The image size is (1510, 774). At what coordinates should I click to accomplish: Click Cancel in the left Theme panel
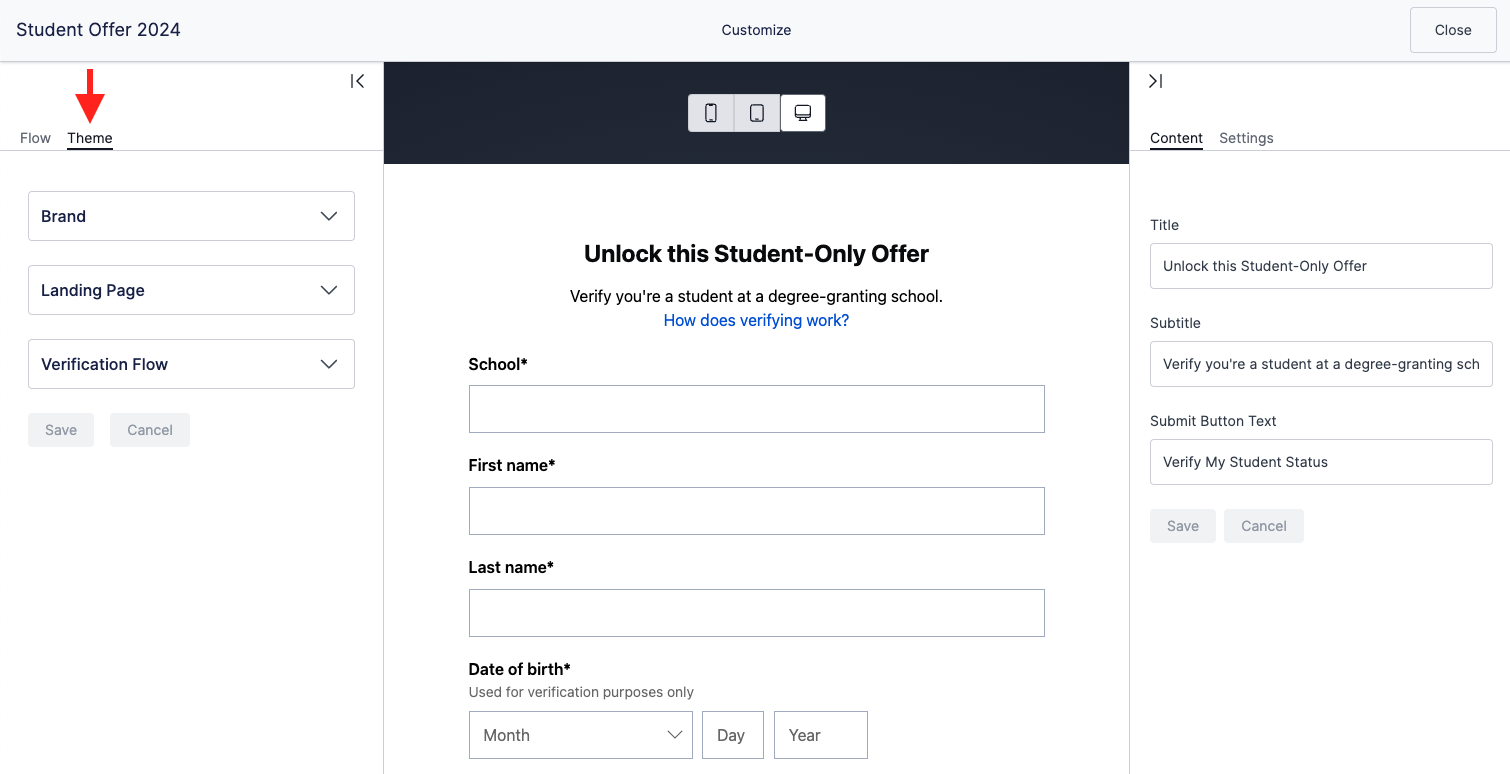(x=150, y=430)
